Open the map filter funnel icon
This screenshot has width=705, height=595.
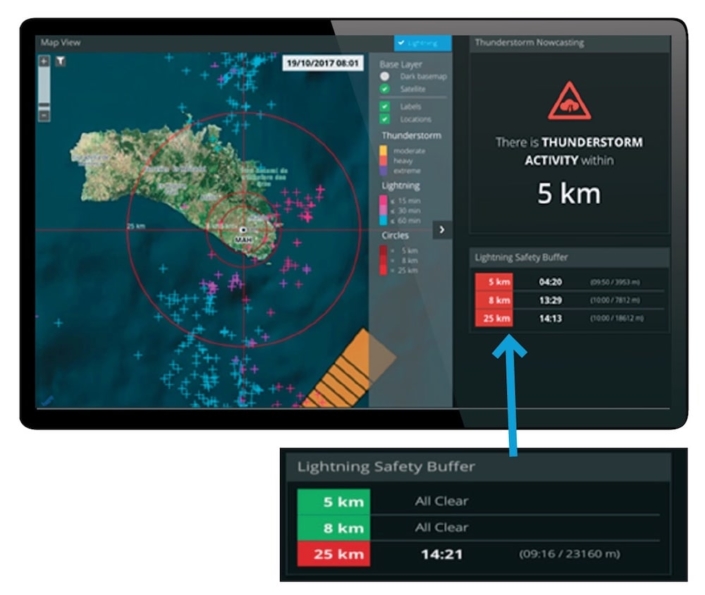[60, 61]
